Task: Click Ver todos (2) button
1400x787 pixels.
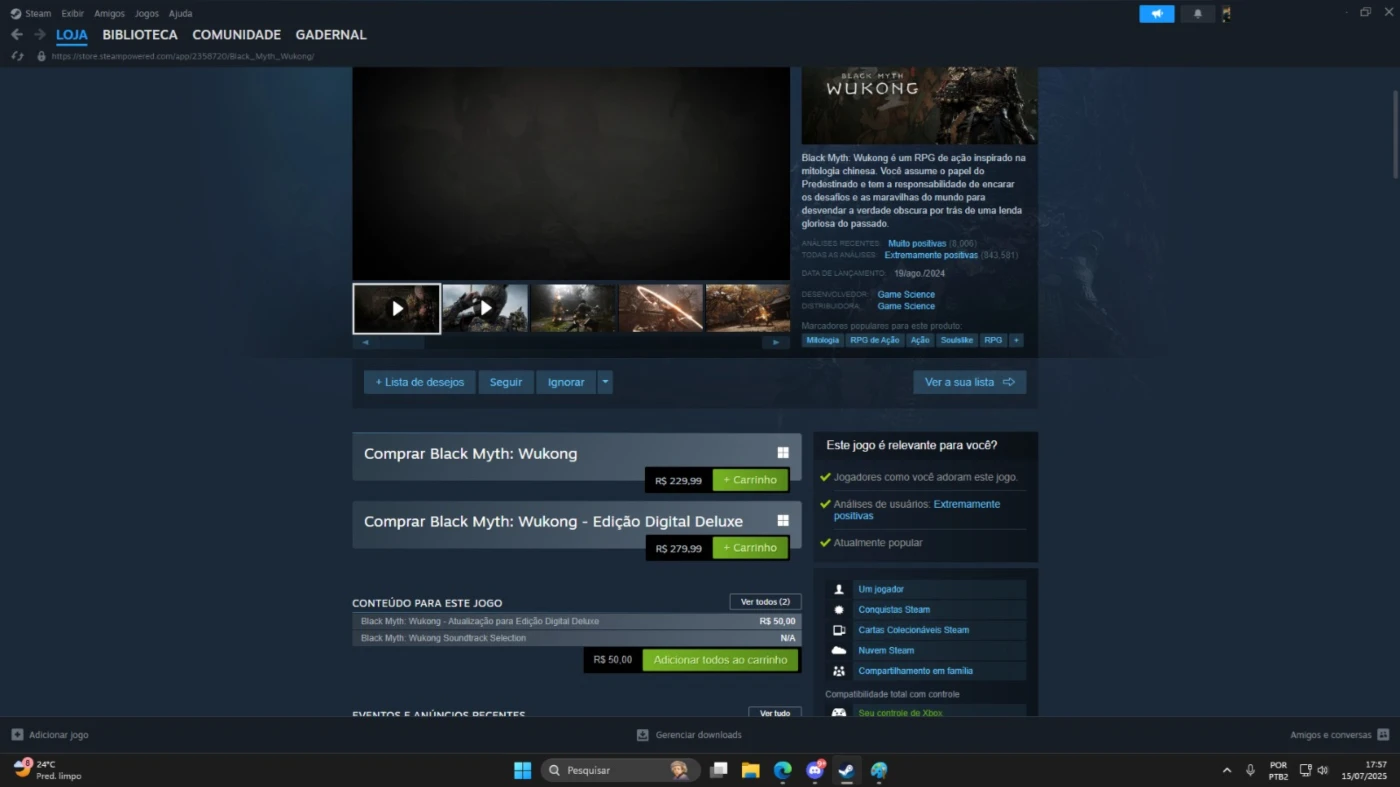Action: (x=765, y=602)
